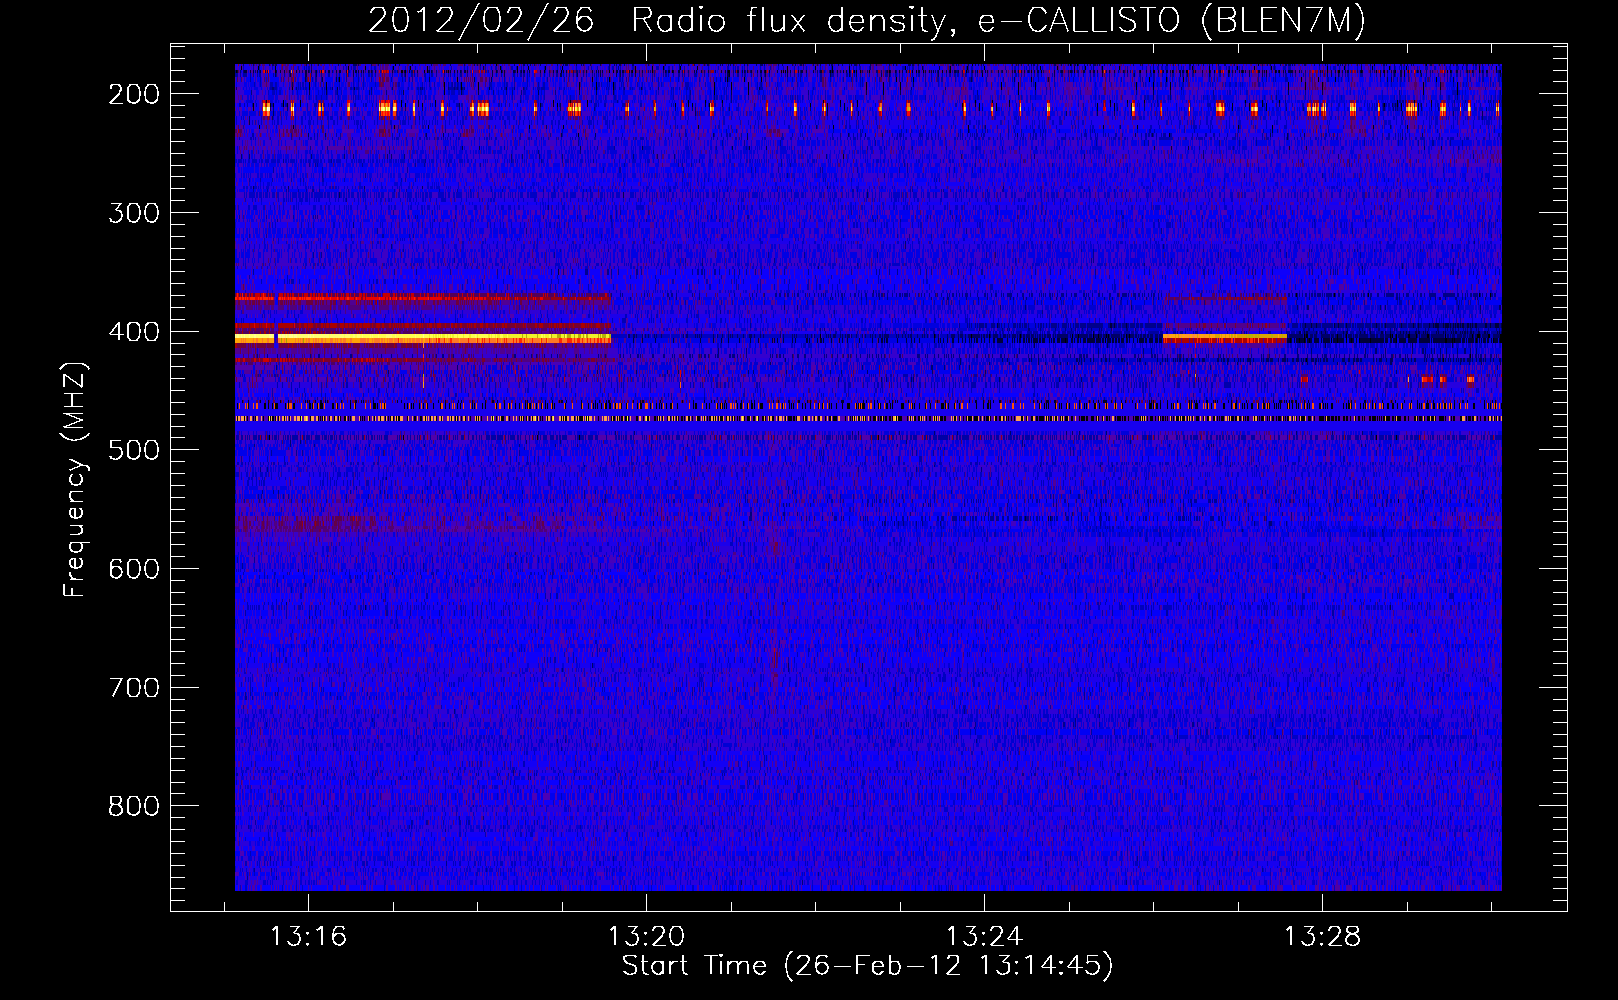Select the 'Start Time (26-Feb-12 13:14:45)' label
Screen dimensions: 1618x1000
[x=867, y=966]
